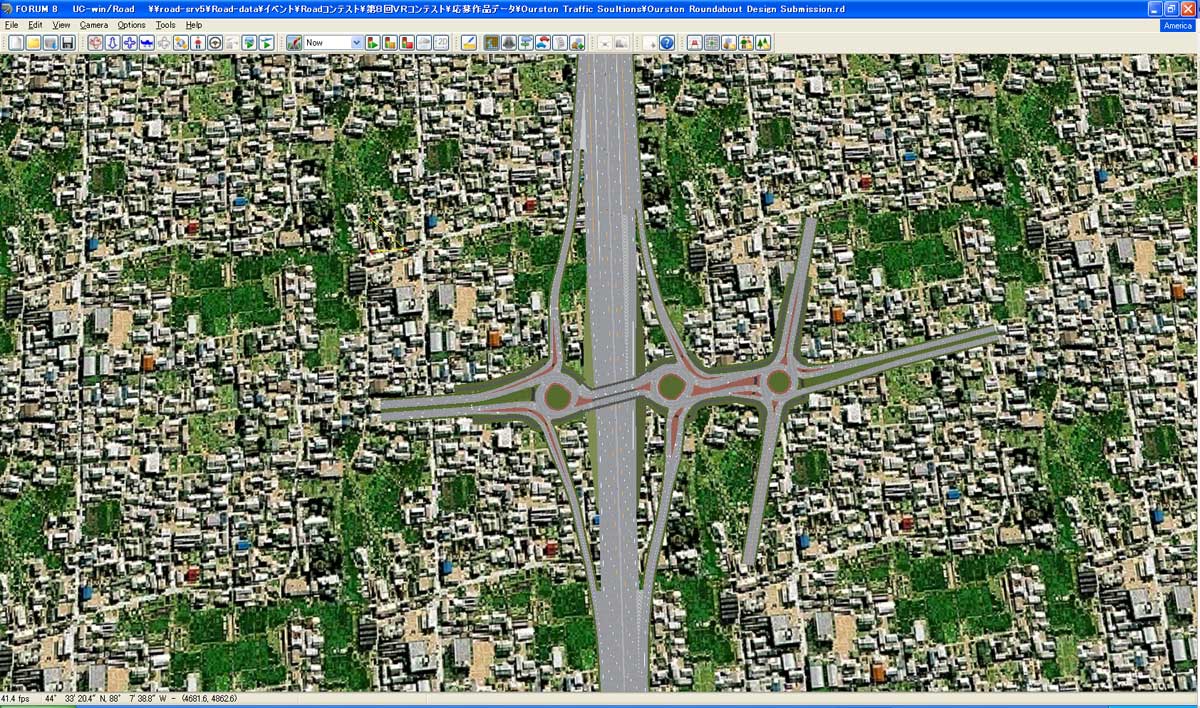
Task: Open the Help menu
Action: click(x=193, y=24)
